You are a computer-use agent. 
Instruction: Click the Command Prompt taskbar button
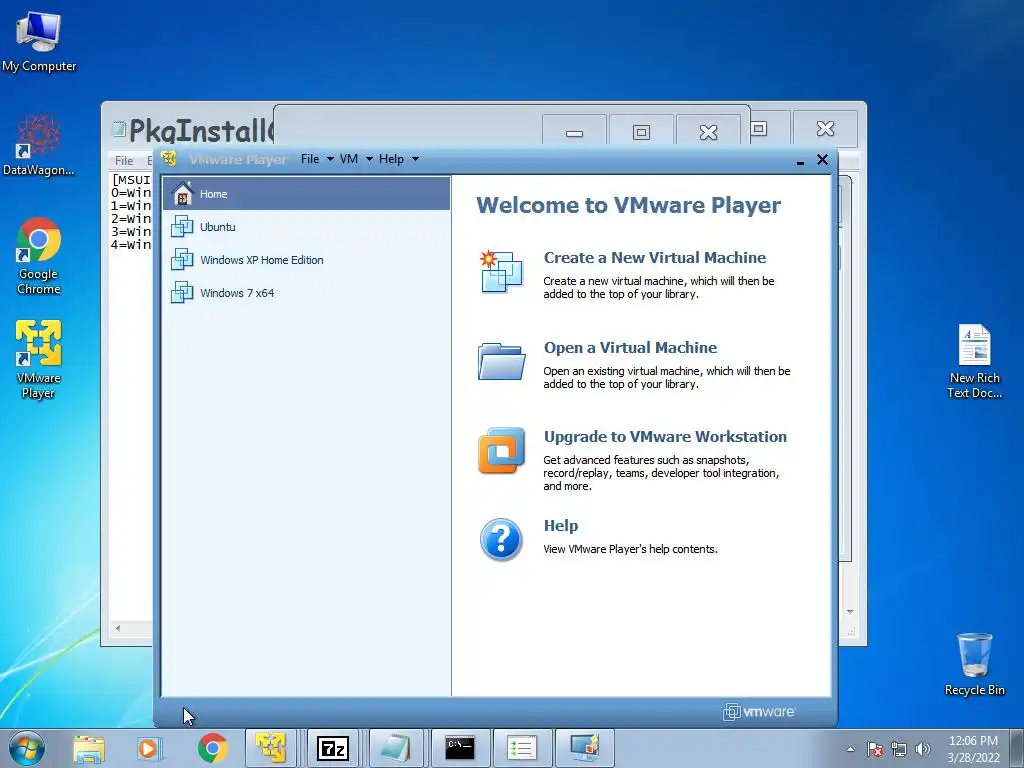(458, 748)
